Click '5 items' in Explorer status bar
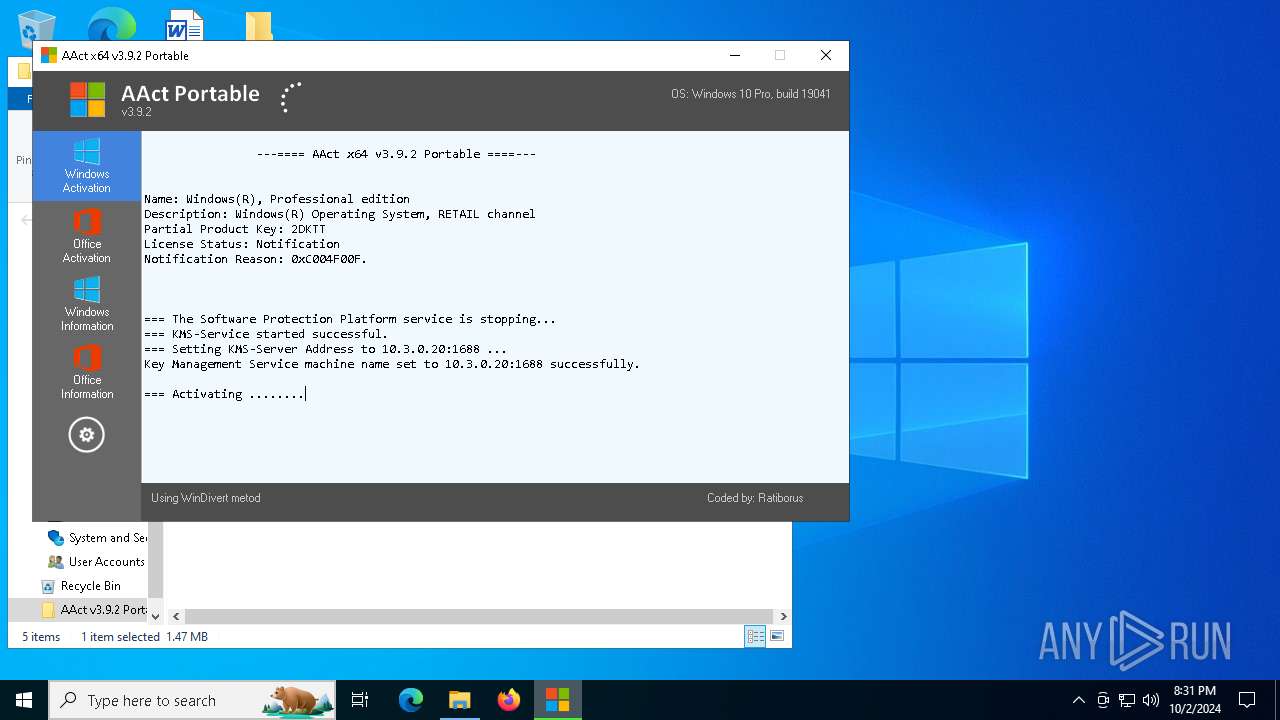Screen dimensions: 1280x720 (41, 637)
